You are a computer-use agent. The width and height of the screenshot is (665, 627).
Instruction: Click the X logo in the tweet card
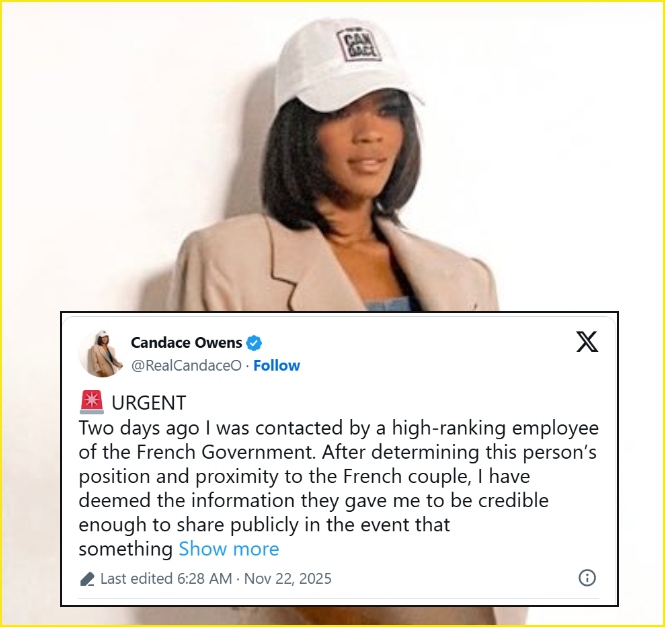(x=587, y=342)
